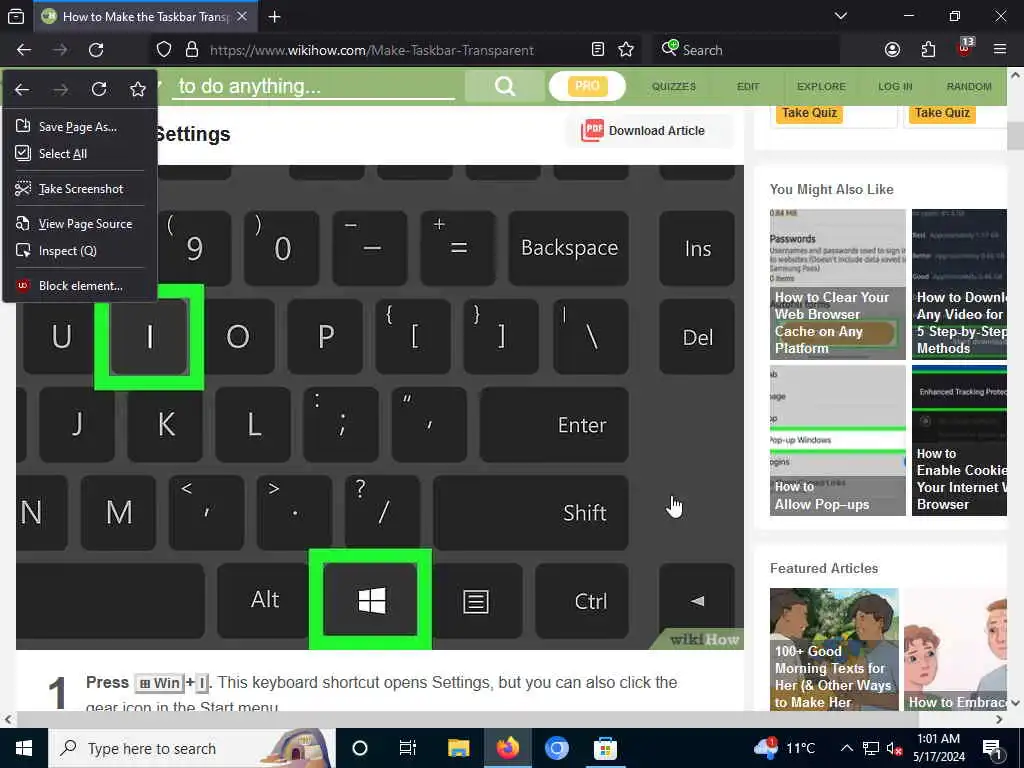
Task: Open QUIZZES in wikiHow header
Action: (674, 86)
